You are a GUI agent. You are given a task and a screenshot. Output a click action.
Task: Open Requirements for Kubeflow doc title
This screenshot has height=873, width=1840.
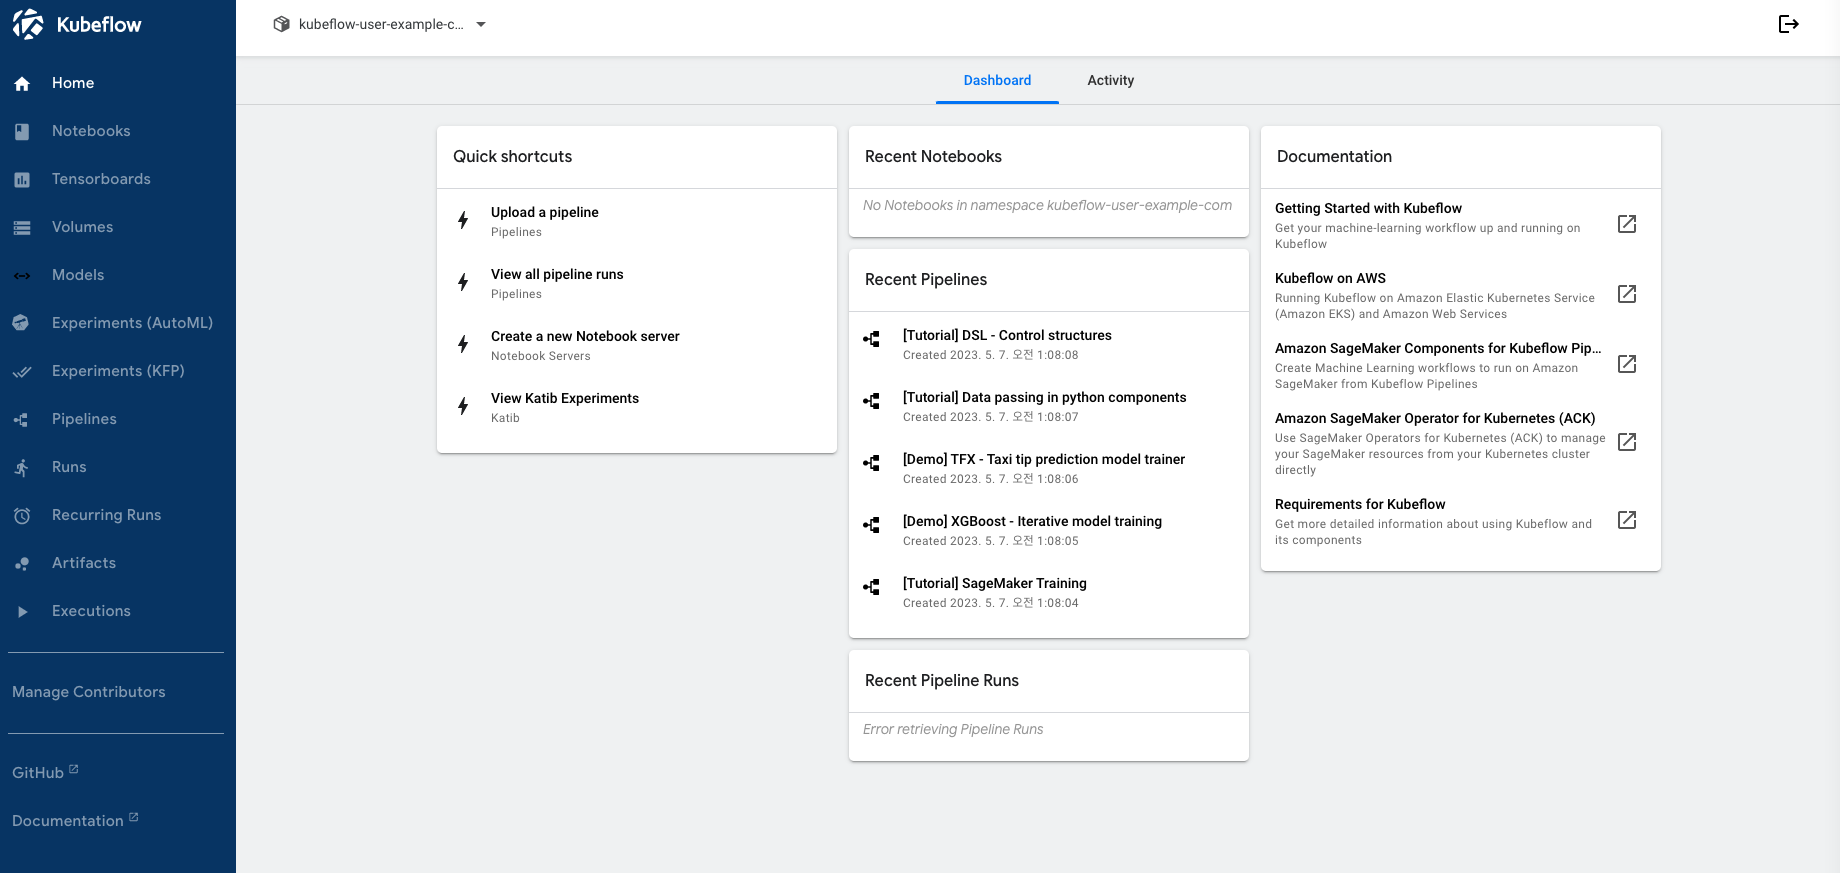pyautogui.click(x=1360, y=504)
